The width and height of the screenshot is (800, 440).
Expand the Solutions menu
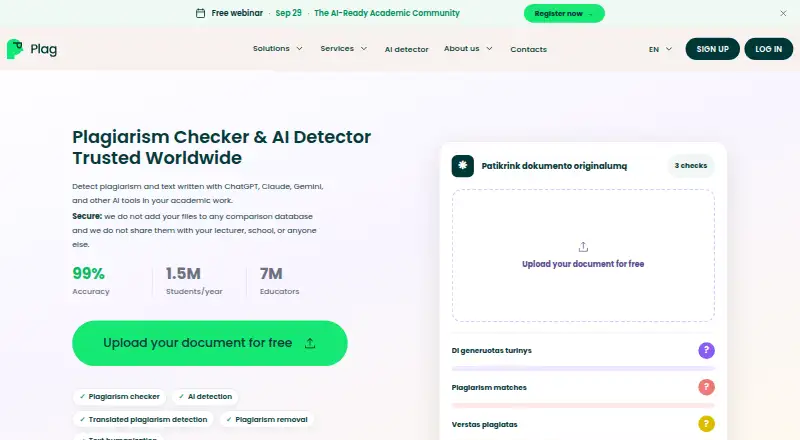pyautogui.click(x=278, y=48)
